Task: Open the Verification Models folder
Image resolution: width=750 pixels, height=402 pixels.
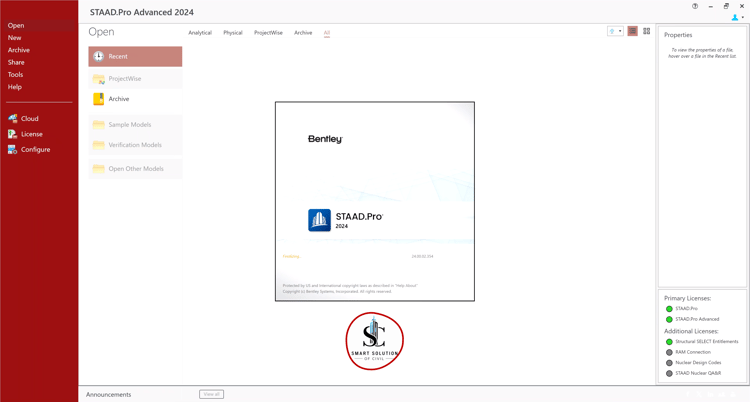Action: 135,145
